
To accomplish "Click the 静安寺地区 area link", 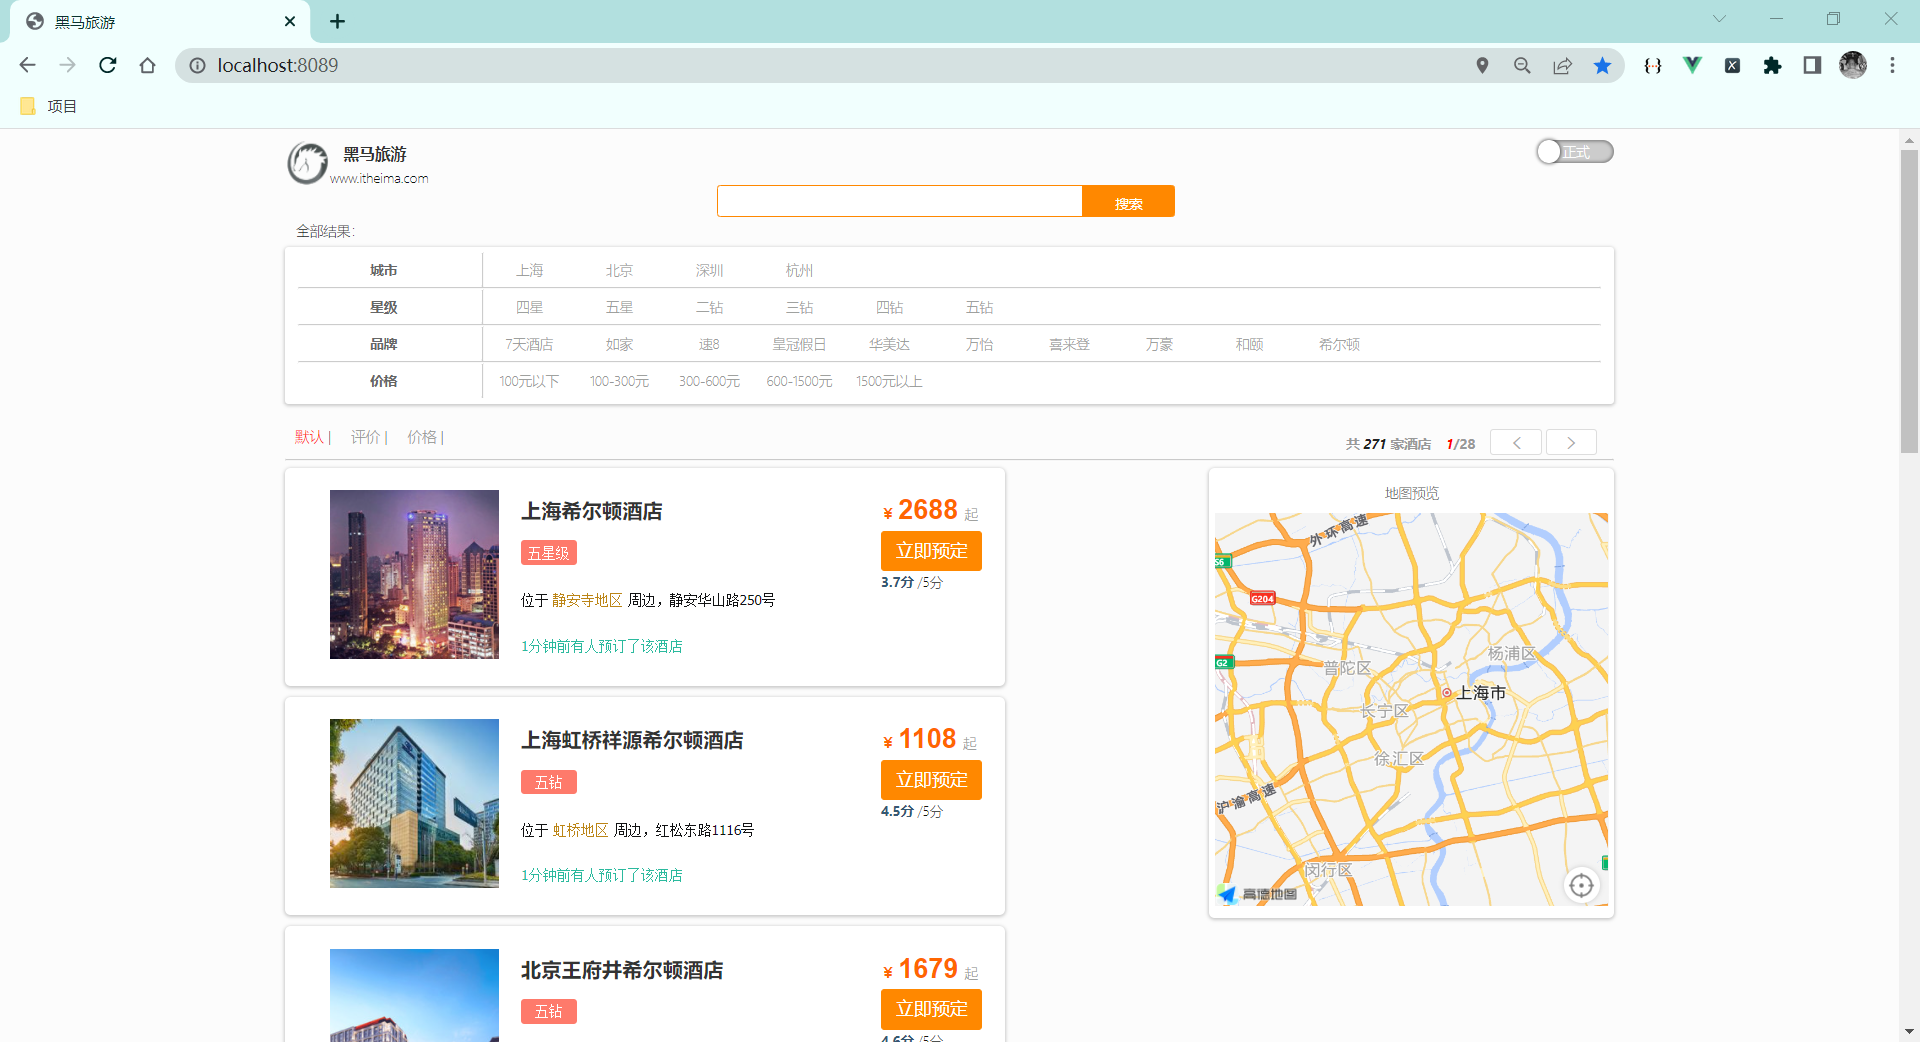I will pos(587,600).
